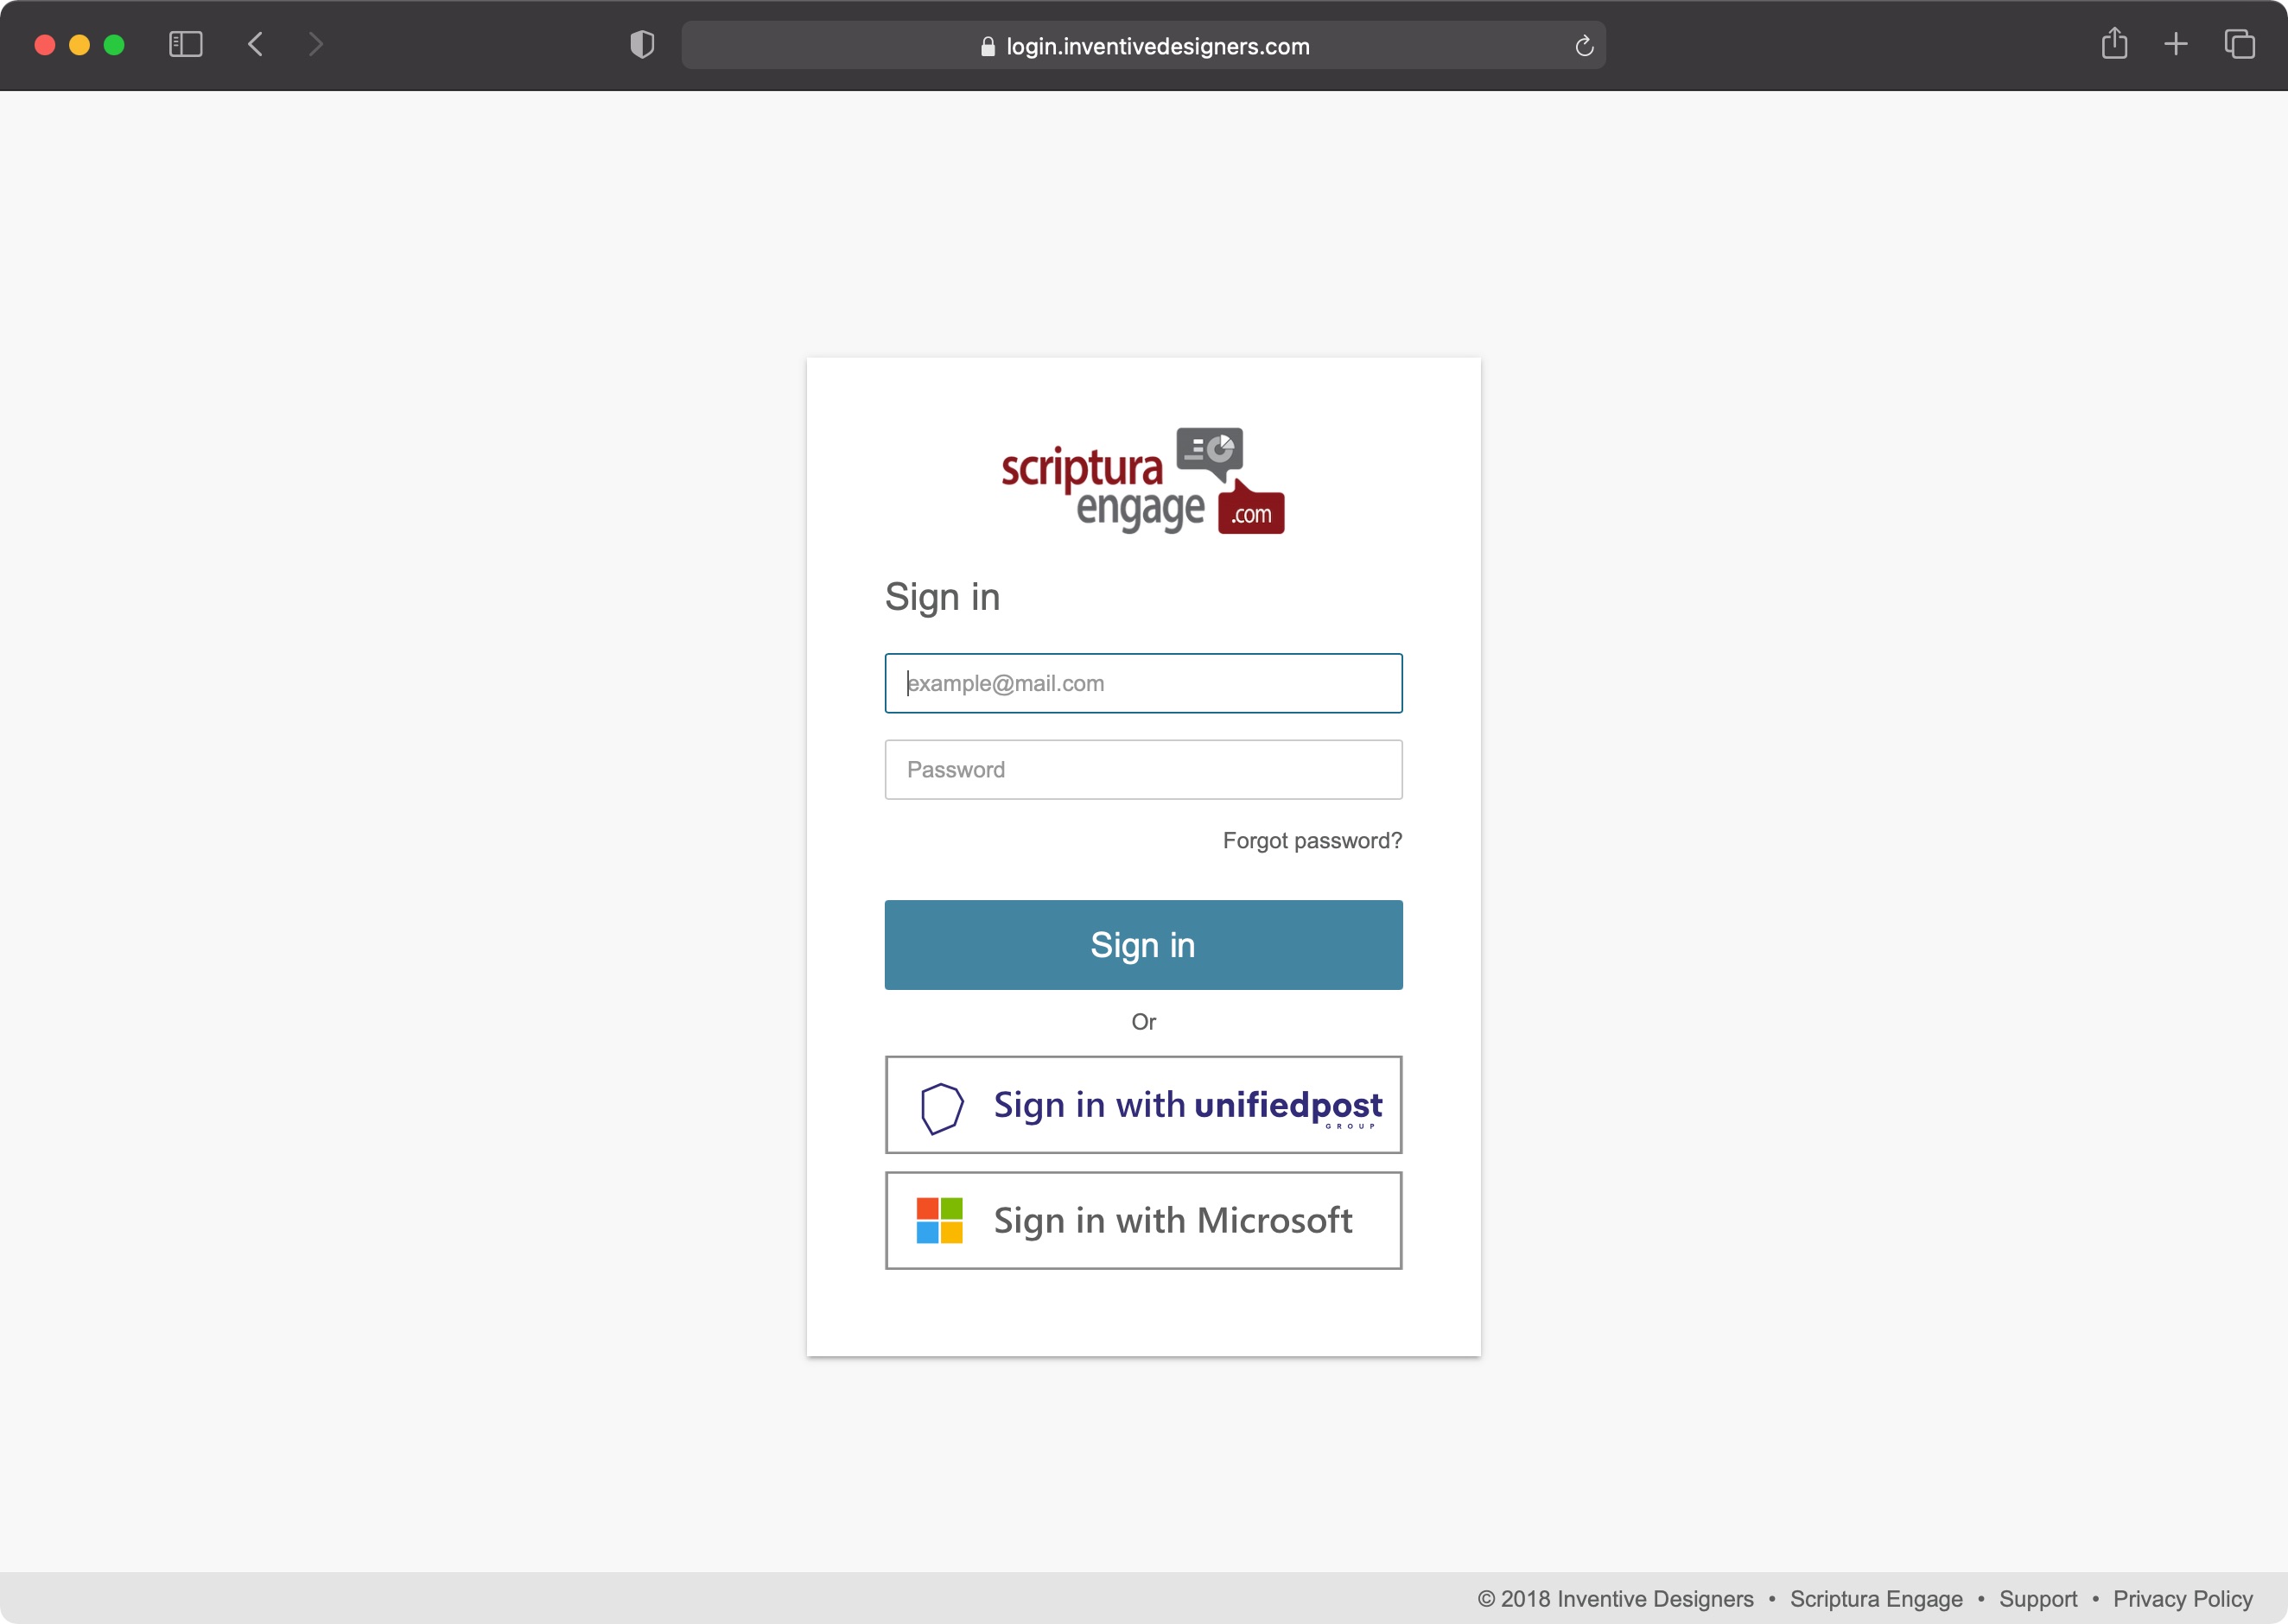Screen dimensions: 2288x1624
Task: Go forward using the forward arrow
Action: 316,45
